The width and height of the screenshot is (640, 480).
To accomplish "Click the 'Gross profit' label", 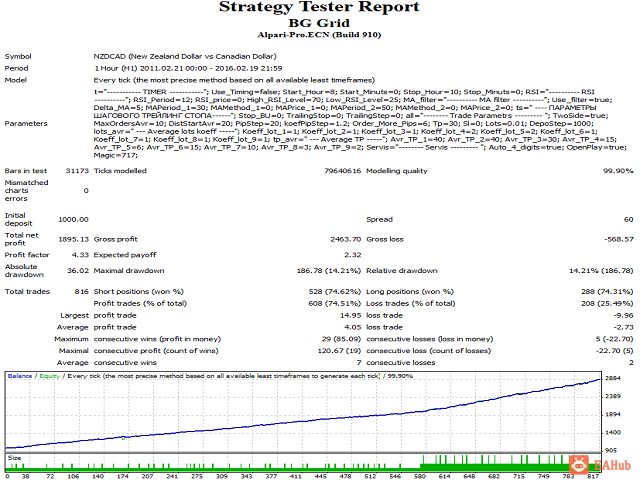I will click(x=116, y=239).
